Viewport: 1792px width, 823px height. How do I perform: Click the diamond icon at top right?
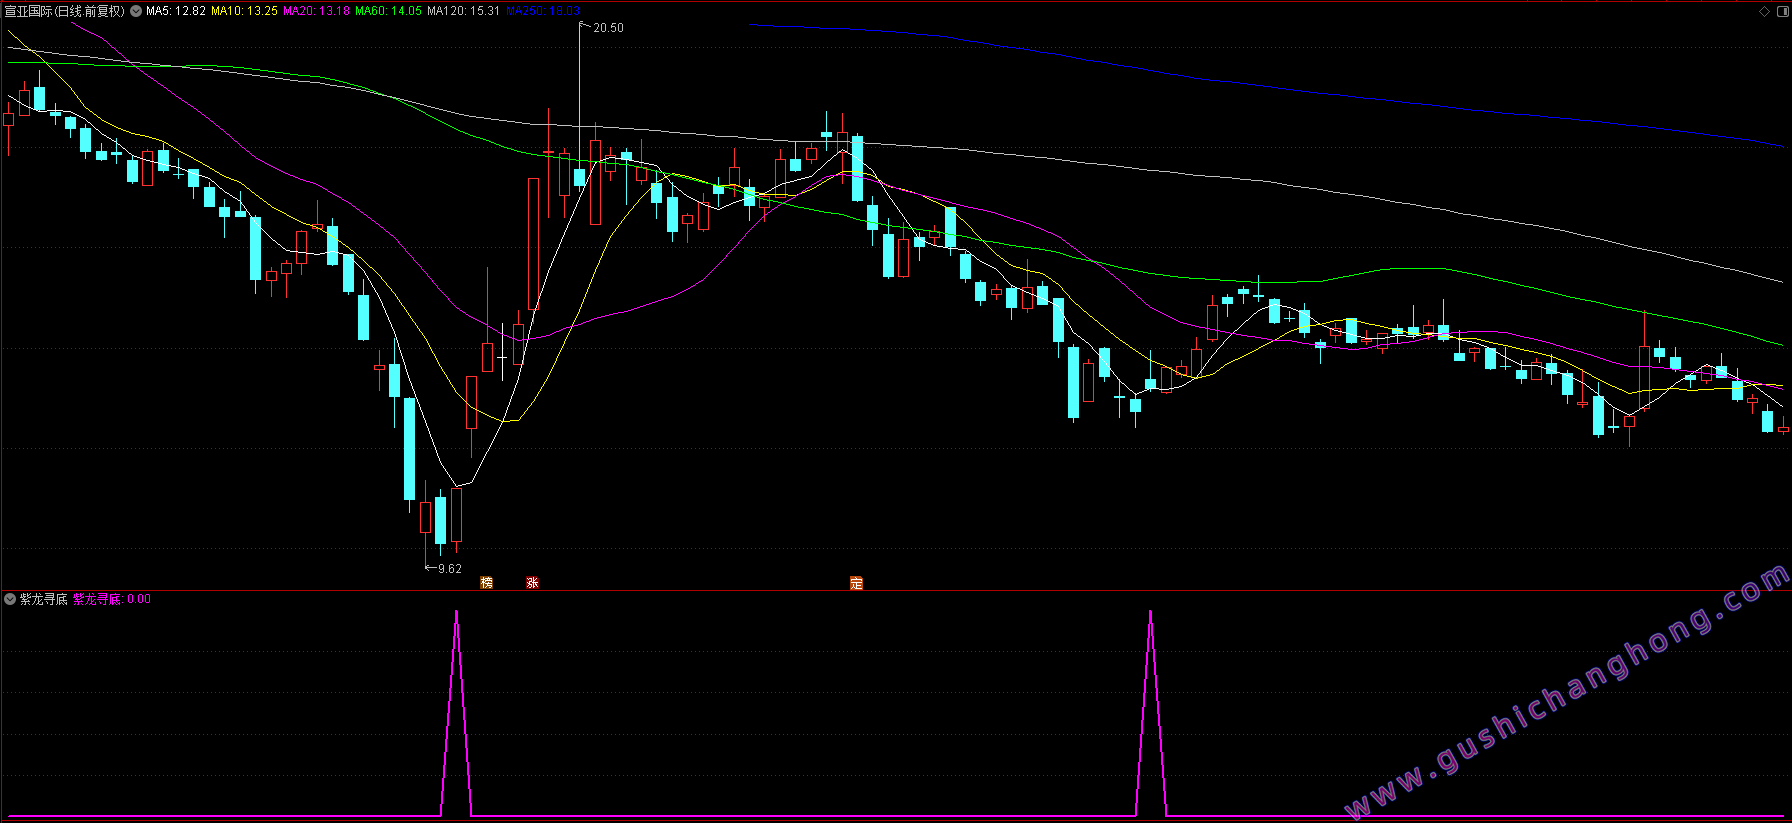(1764, 11)
